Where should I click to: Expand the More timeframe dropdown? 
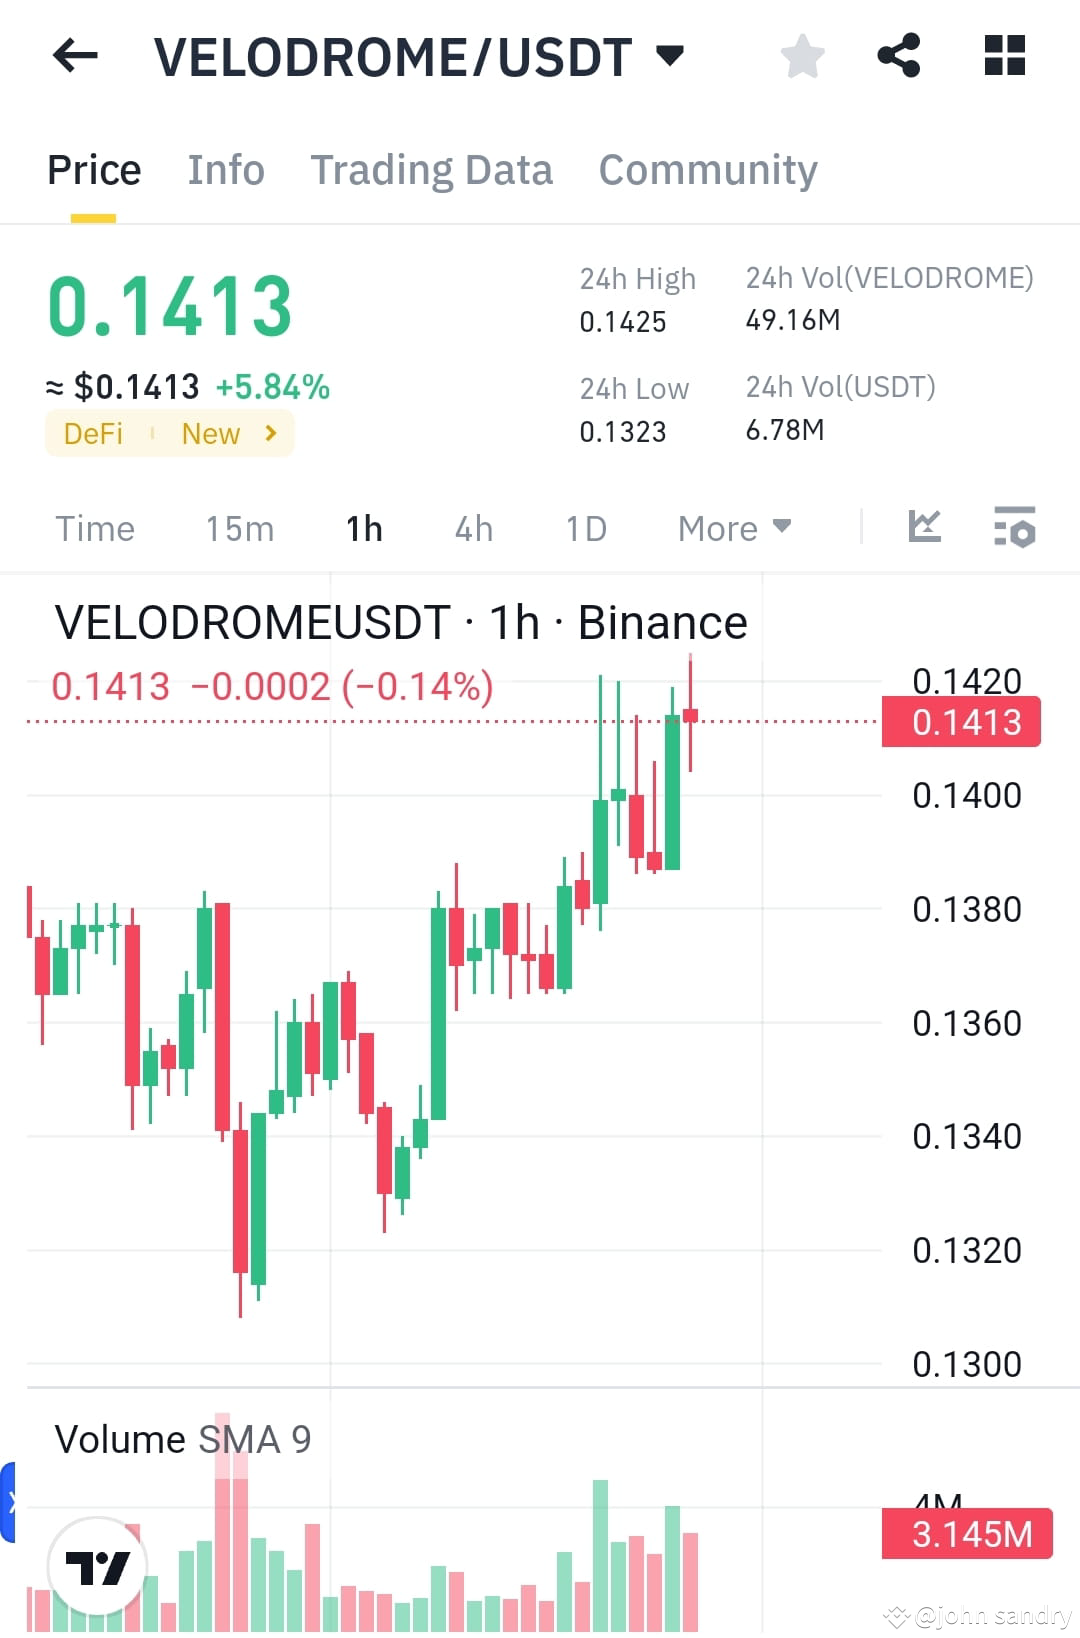[x=734, y=528]
